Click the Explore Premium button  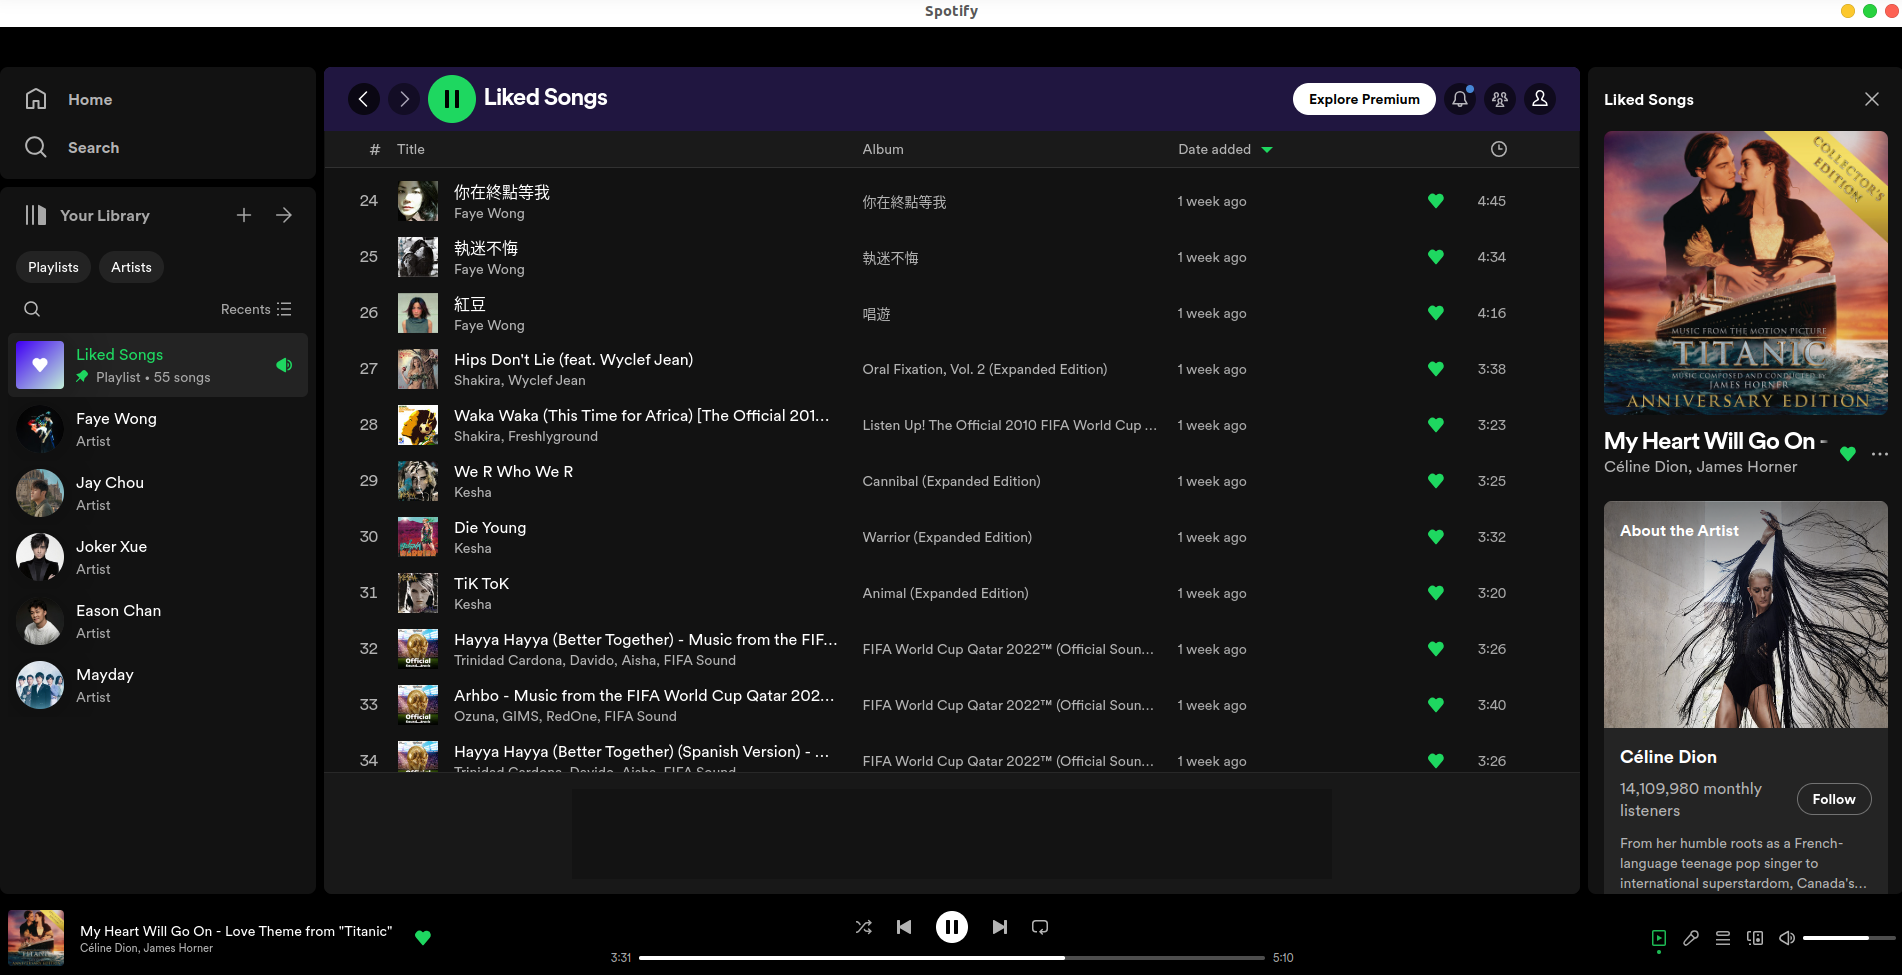(x=1364, y=99)
